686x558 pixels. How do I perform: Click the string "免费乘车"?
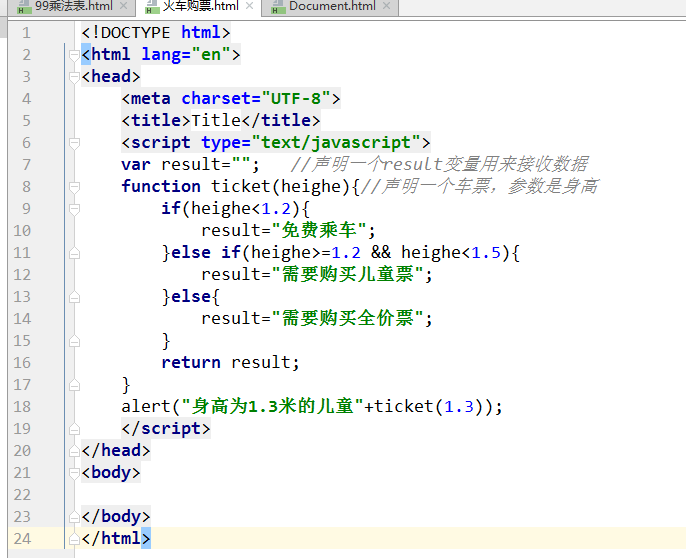click(x=319, y=231)
